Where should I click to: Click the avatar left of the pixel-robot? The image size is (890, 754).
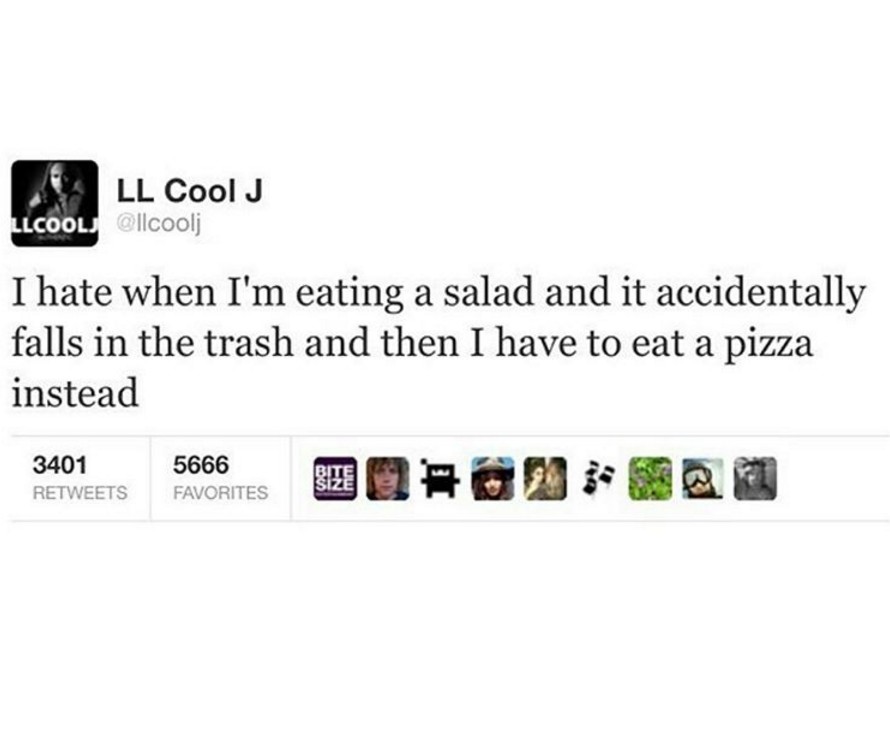coord(388,478)
